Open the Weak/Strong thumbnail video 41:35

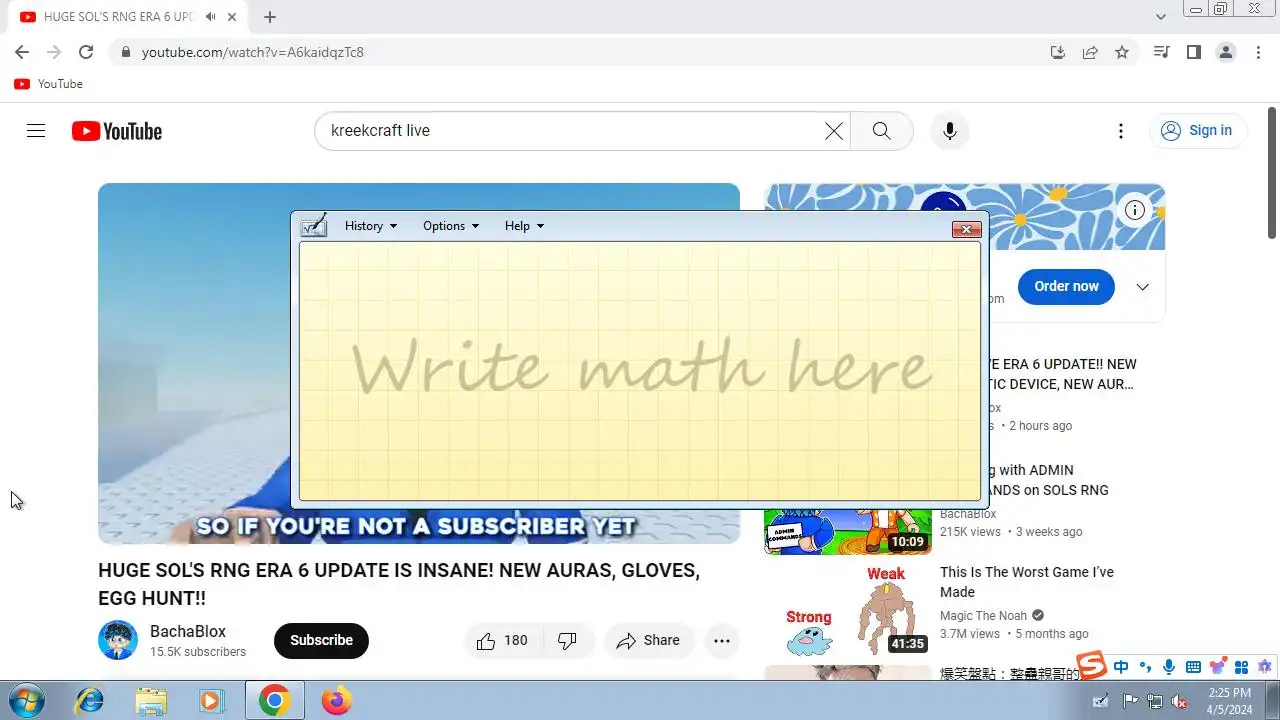(848, 610)
